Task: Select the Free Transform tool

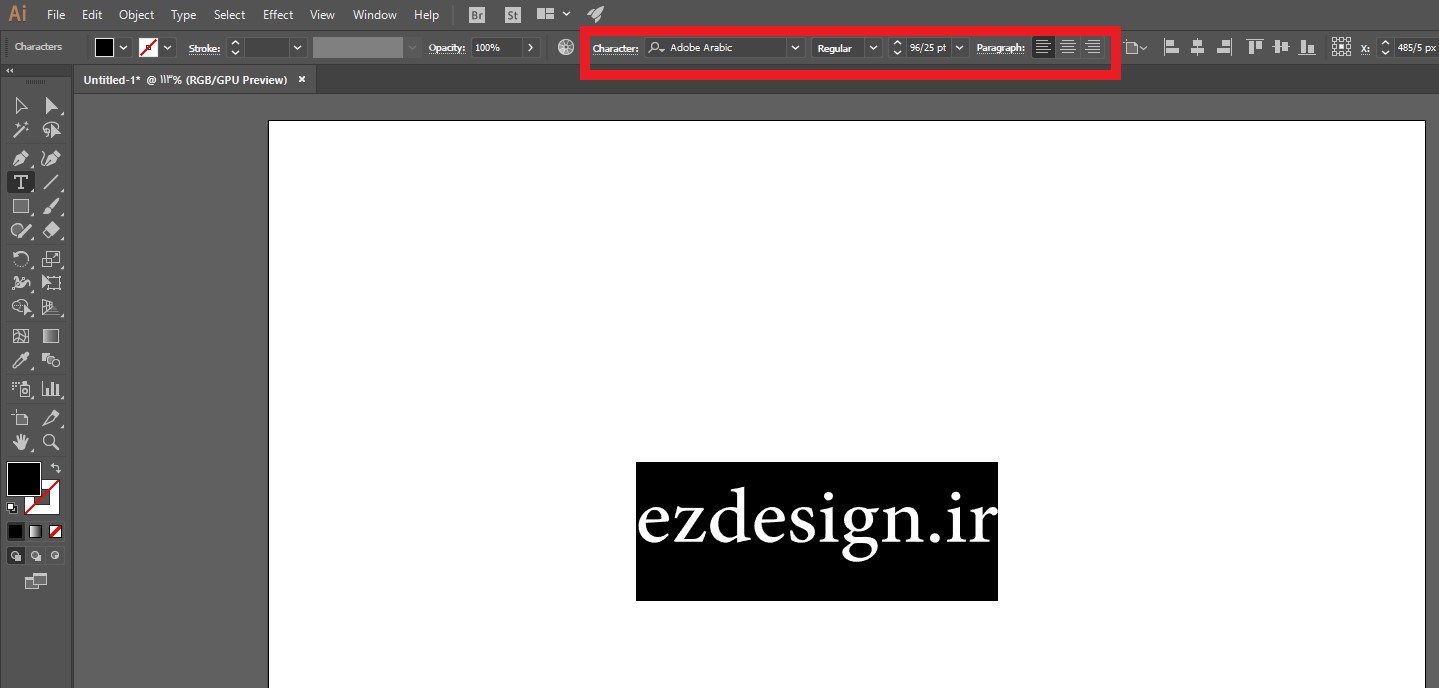Action: 51,283
